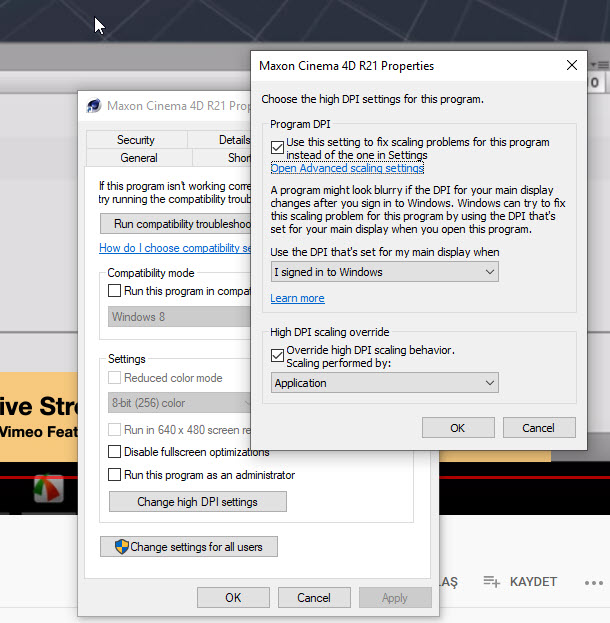Screen dimensions: 610x623
Task: Open the 'Application' scaling dropdown
Action: click(384, 383)
